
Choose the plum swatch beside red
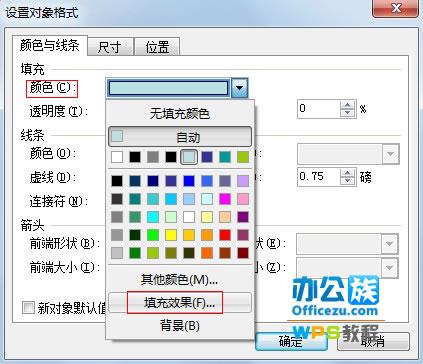(243, 235)
